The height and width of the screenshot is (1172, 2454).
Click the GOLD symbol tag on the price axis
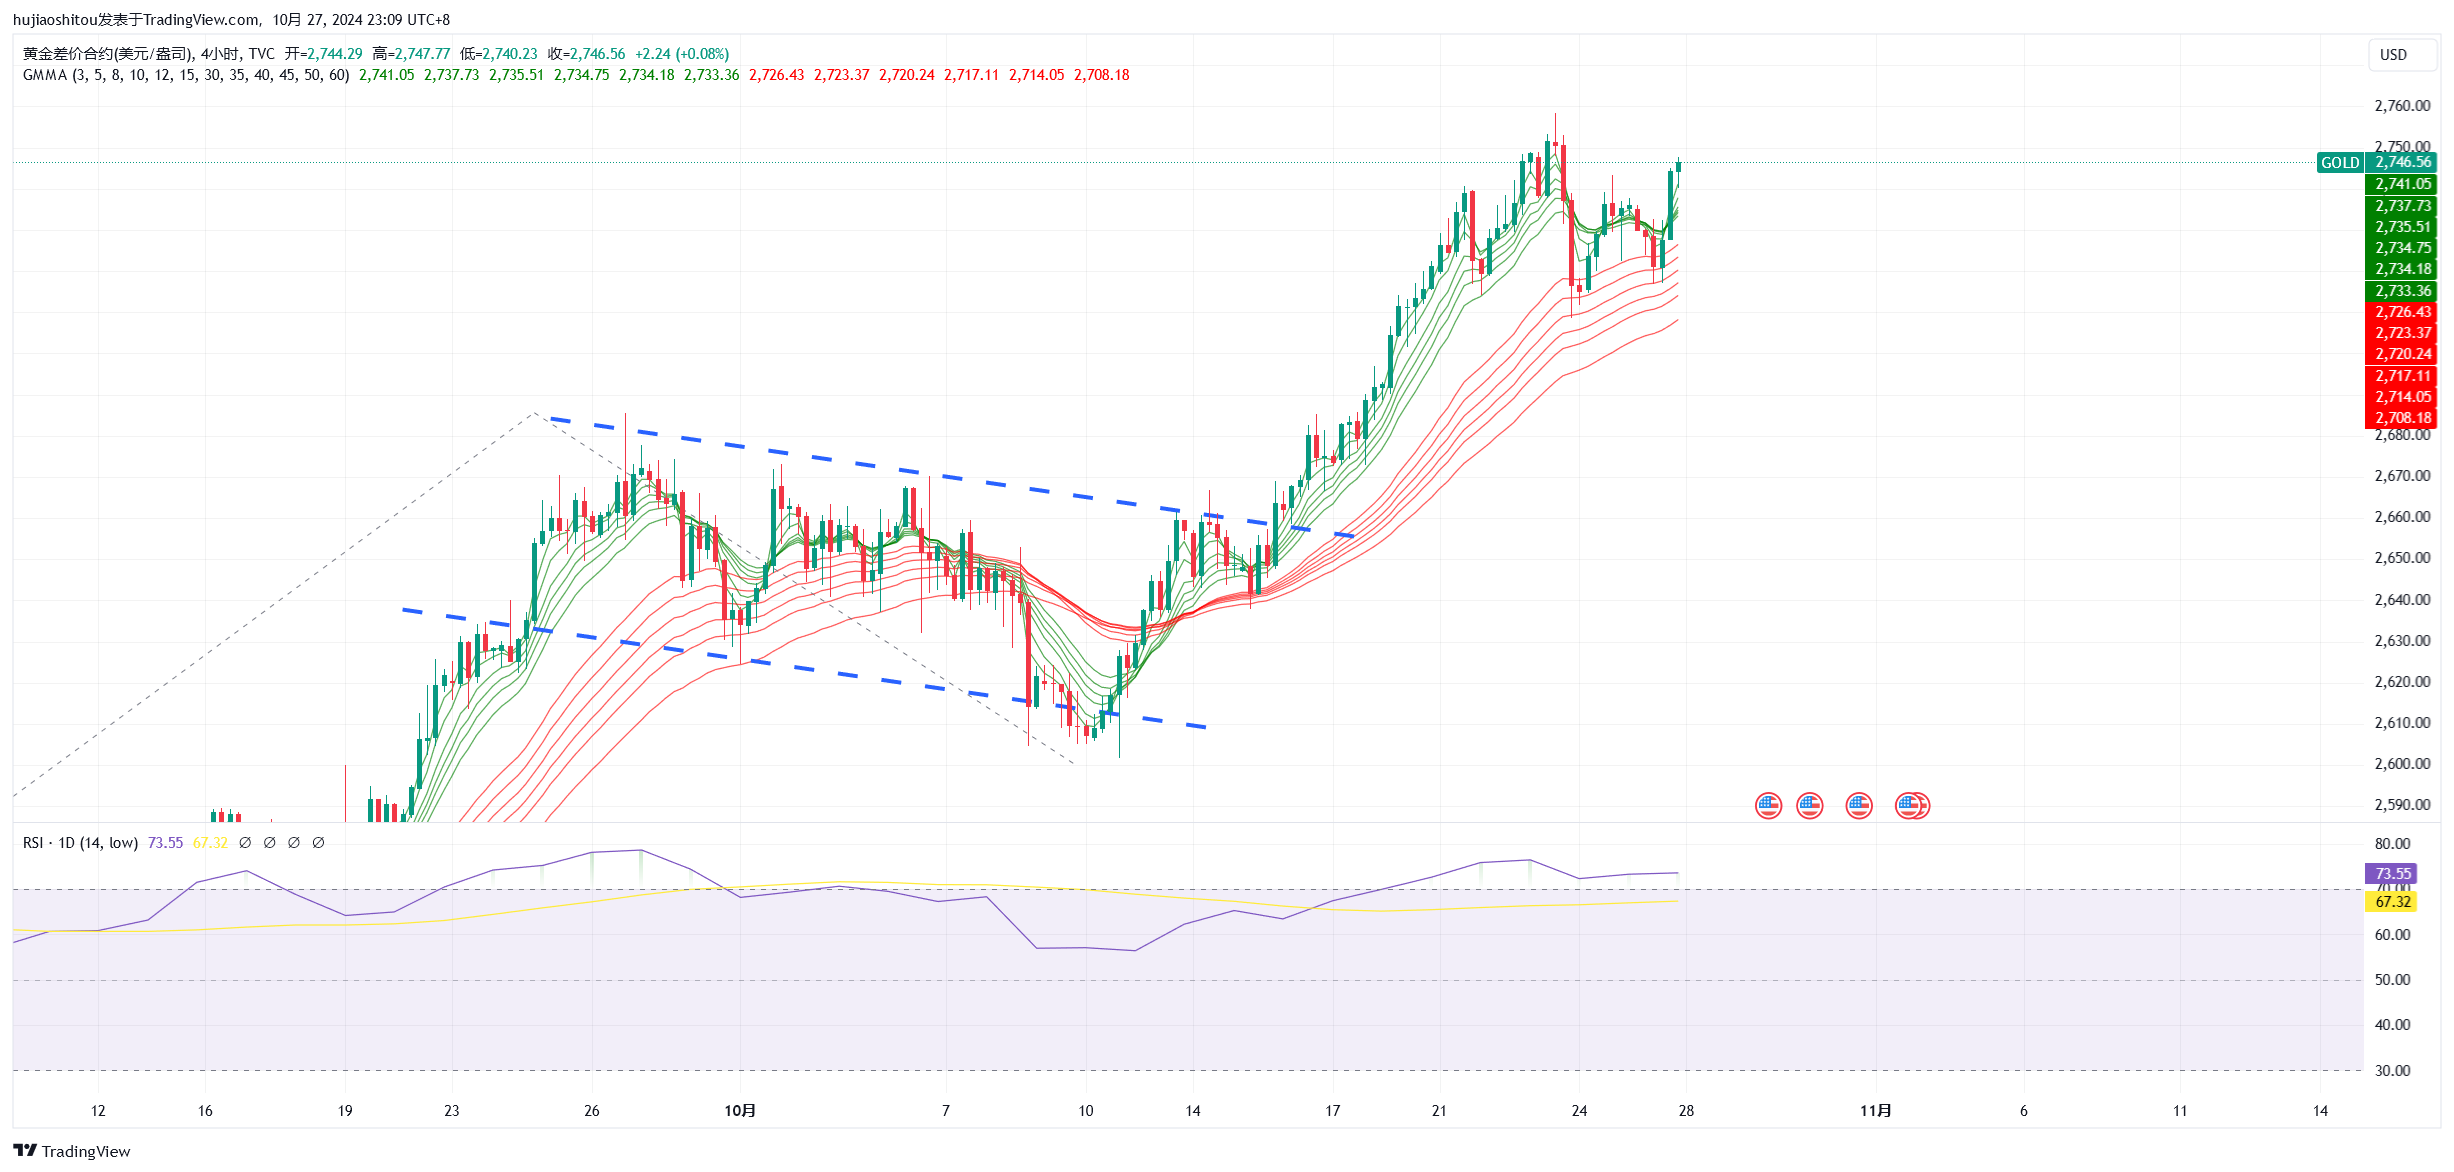pyautogui.click(x=2340, y=163)
